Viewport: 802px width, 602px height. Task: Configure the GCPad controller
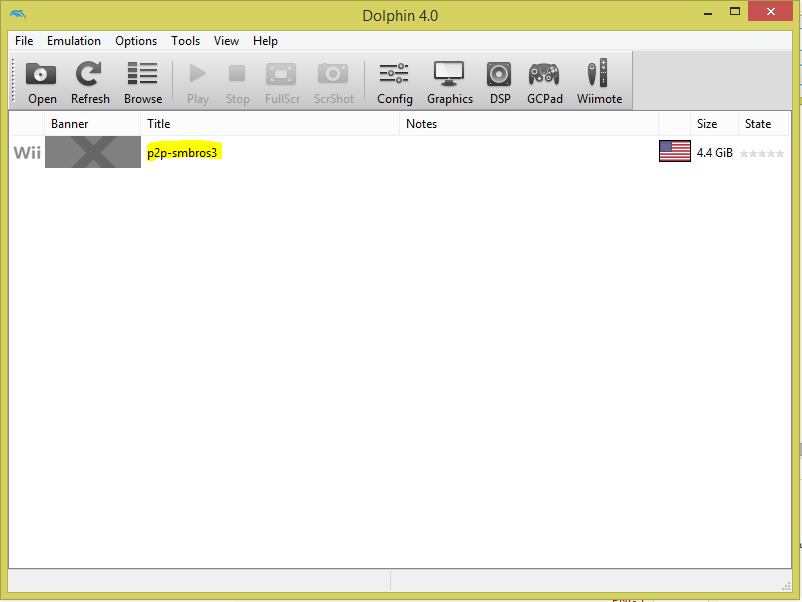tap(544, 82)
